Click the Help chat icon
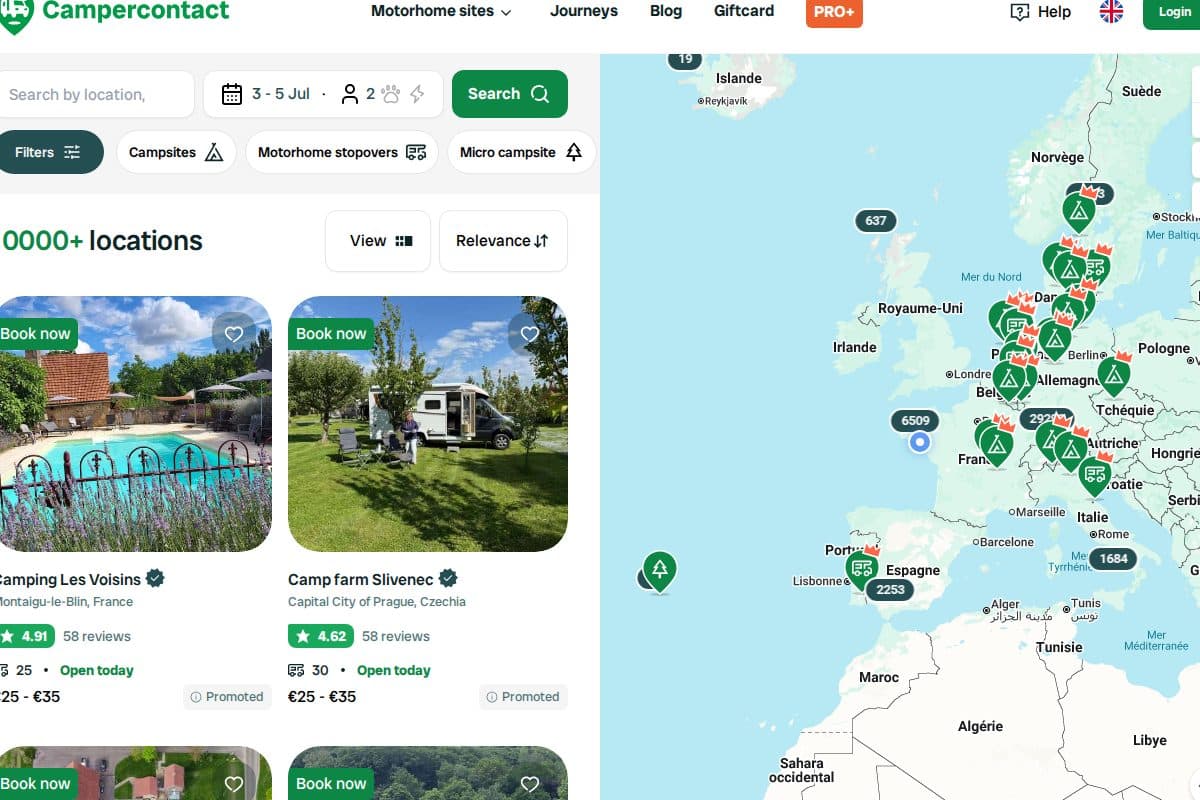This screenshot has width=1200, height=800. [1020, 12]
